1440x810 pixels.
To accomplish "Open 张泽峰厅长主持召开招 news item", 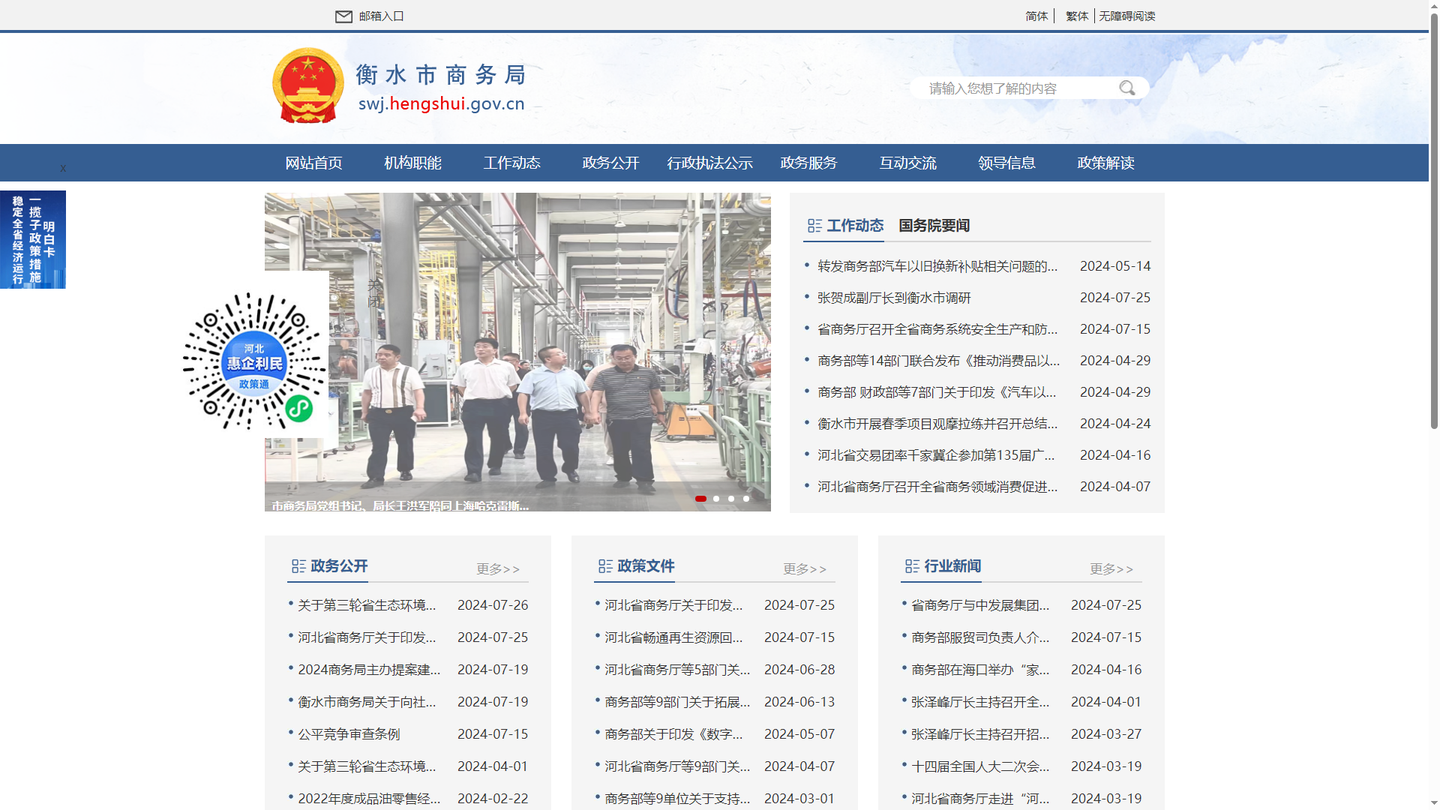I will (981, 734).
